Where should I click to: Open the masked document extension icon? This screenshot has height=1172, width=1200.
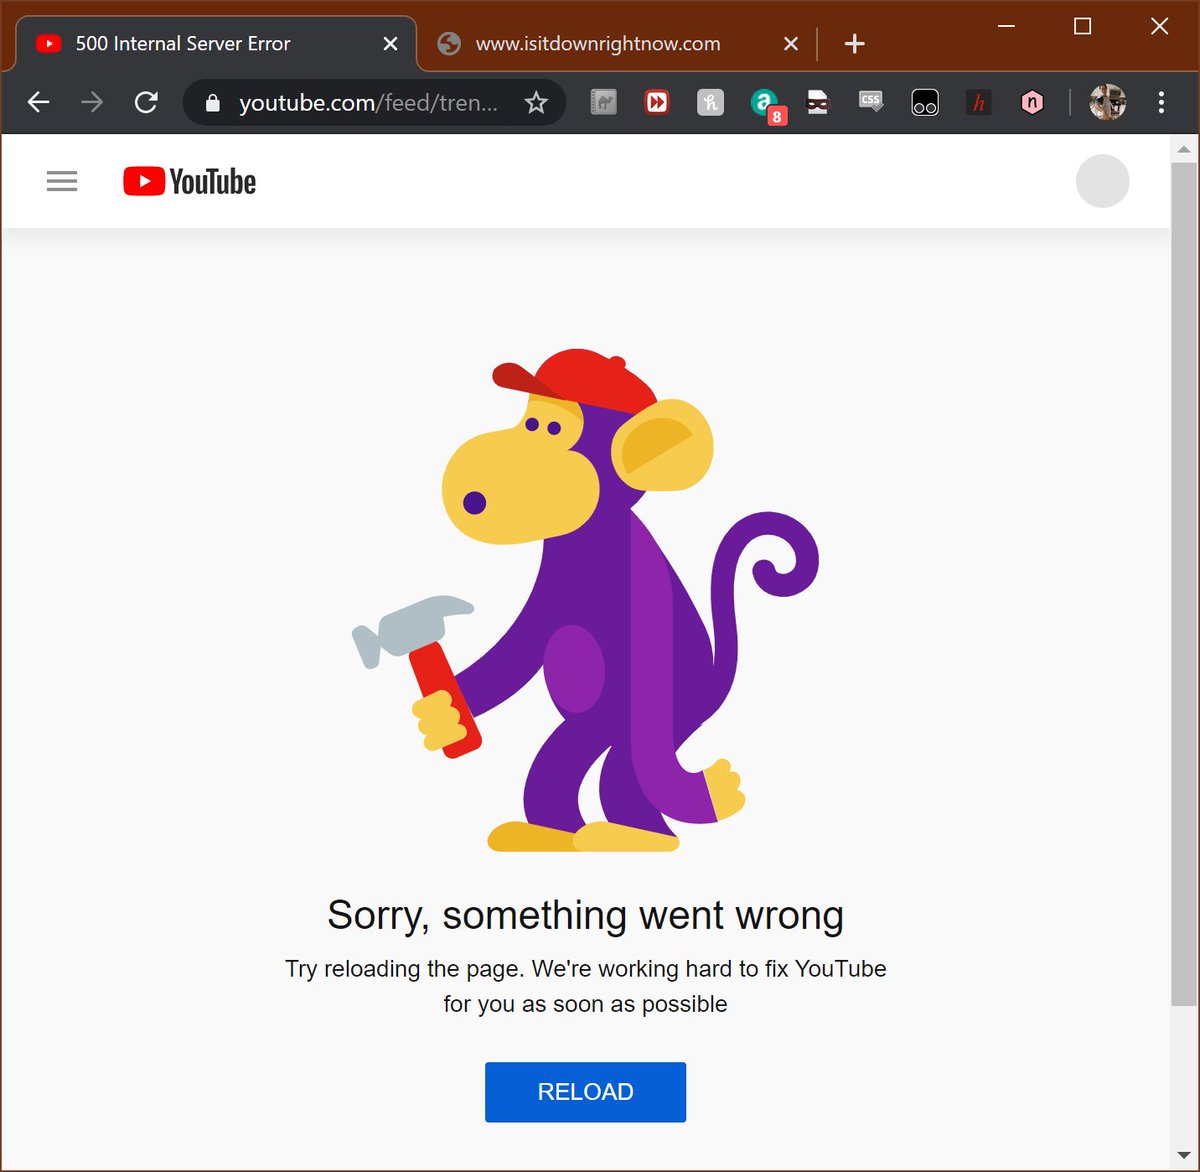pyautogui.click(x=818, y=102)
